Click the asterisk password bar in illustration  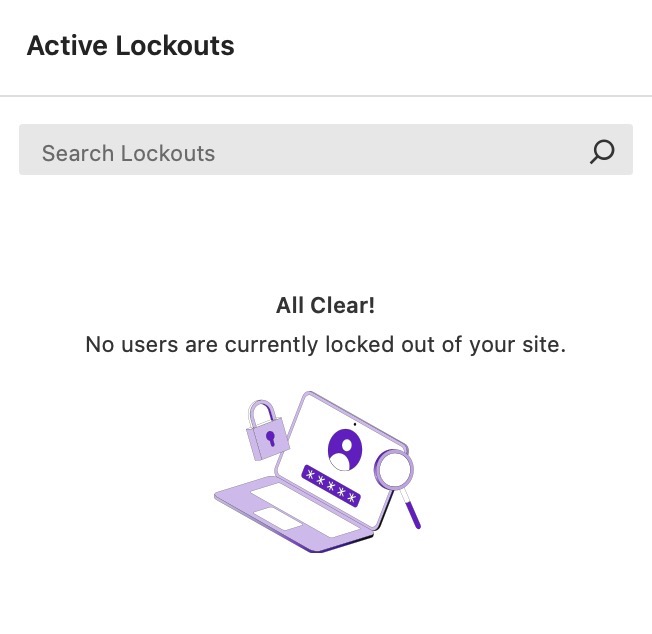point(332,485)
